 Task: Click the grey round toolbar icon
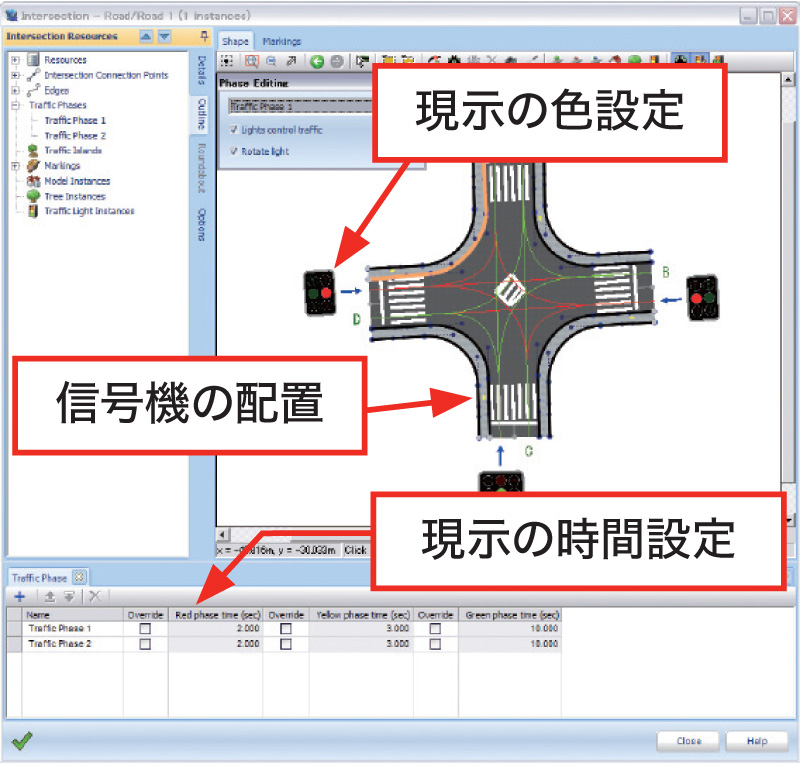pyautogui.click(x=337, y=62)
